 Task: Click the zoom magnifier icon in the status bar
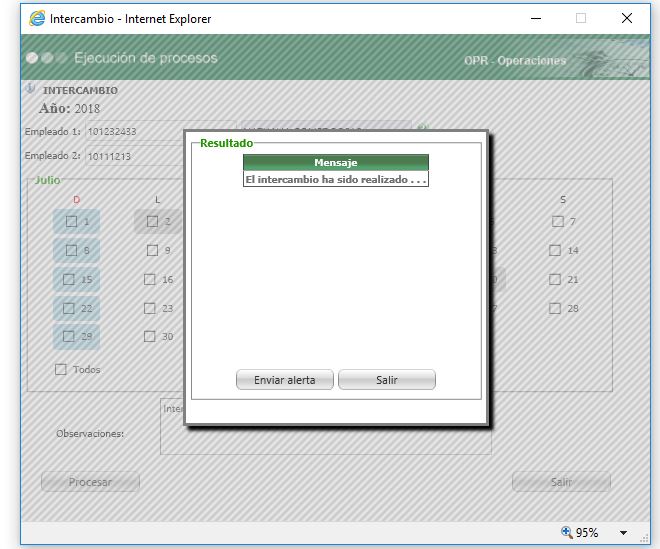[x=567, y=532]
